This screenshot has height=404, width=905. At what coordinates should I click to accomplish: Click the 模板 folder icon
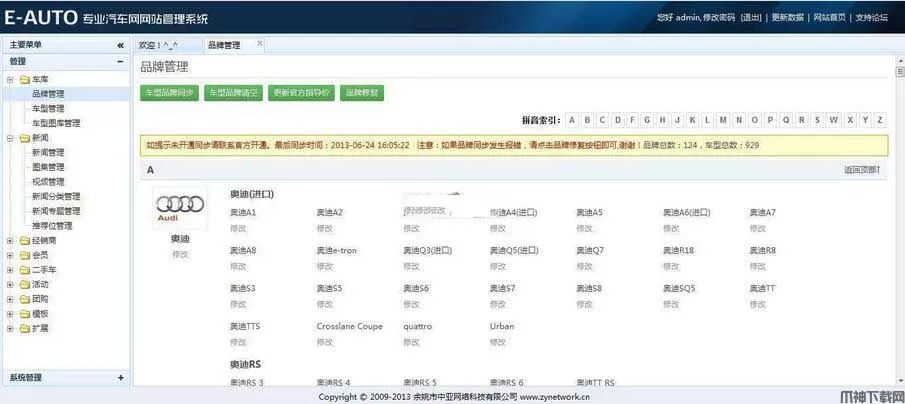point(24,314)
